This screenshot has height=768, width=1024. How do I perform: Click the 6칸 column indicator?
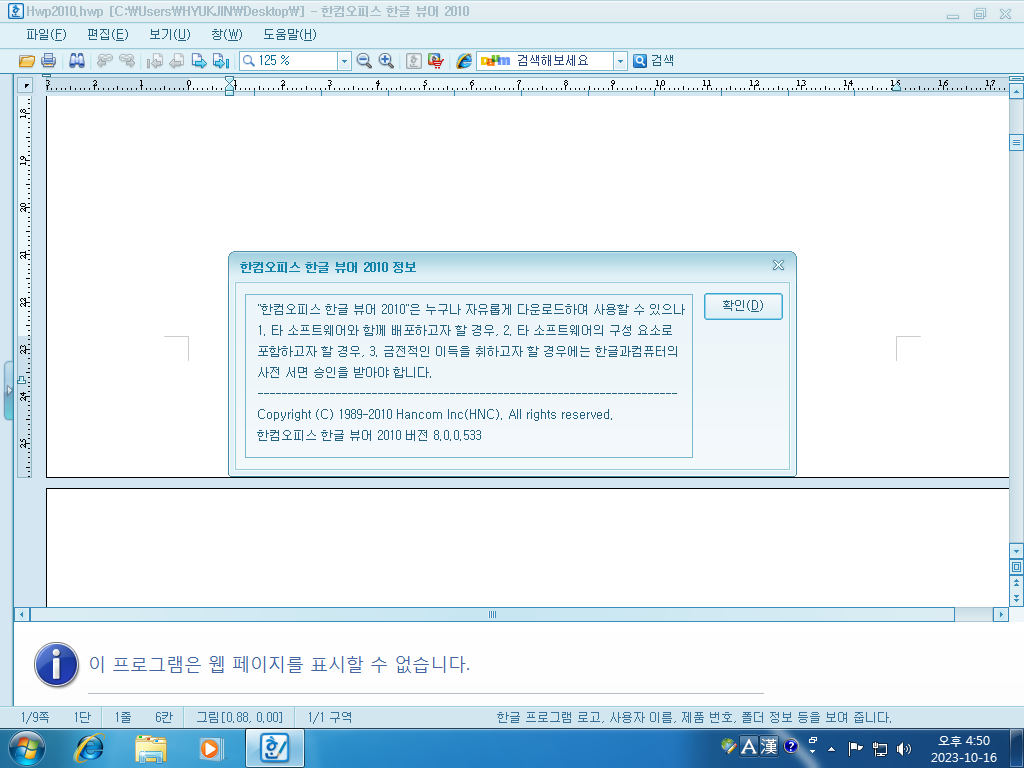[x=164, y=717]
